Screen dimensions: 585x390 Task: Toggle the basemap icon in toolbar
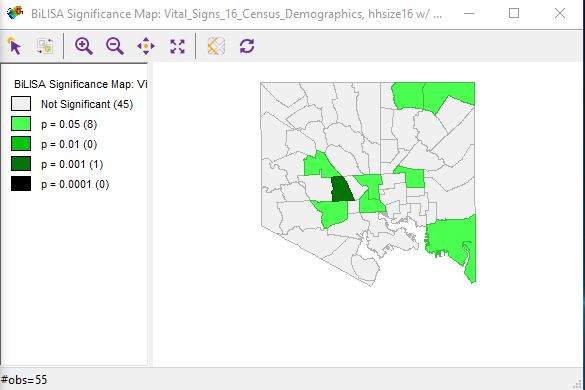216,46
